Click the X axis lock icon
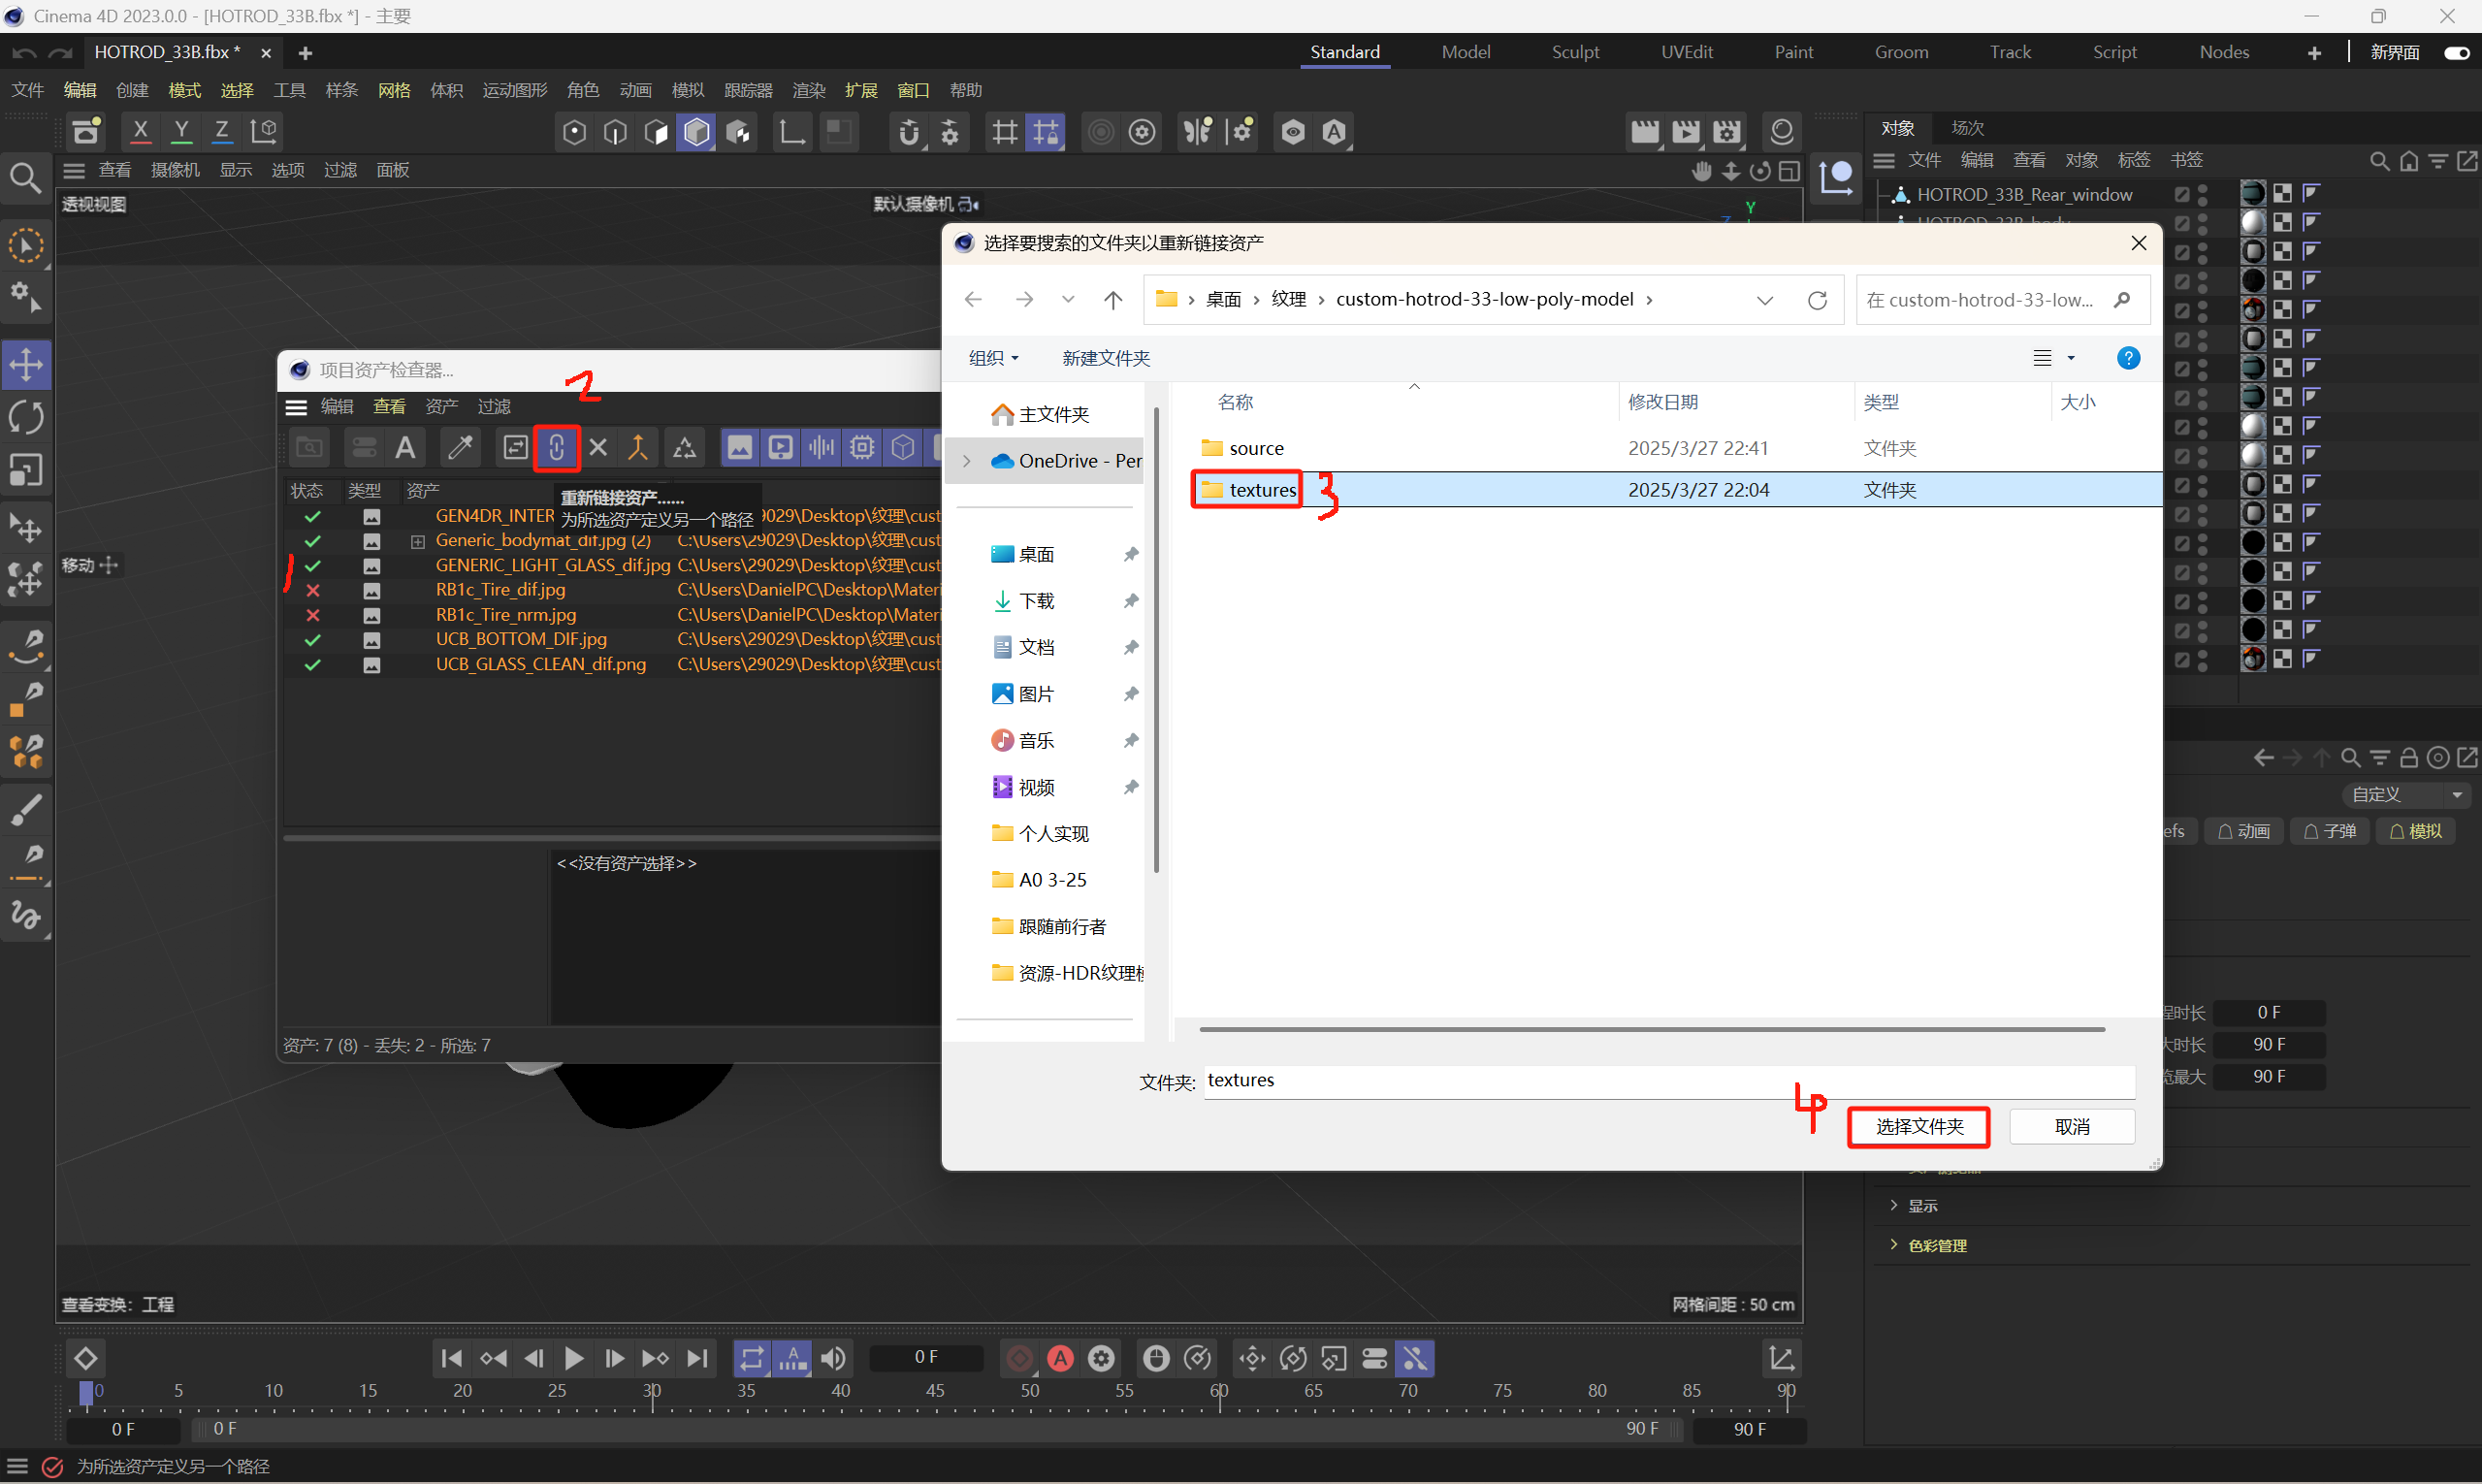This screenshot has height=1484, width=2482. coord(141,131)
